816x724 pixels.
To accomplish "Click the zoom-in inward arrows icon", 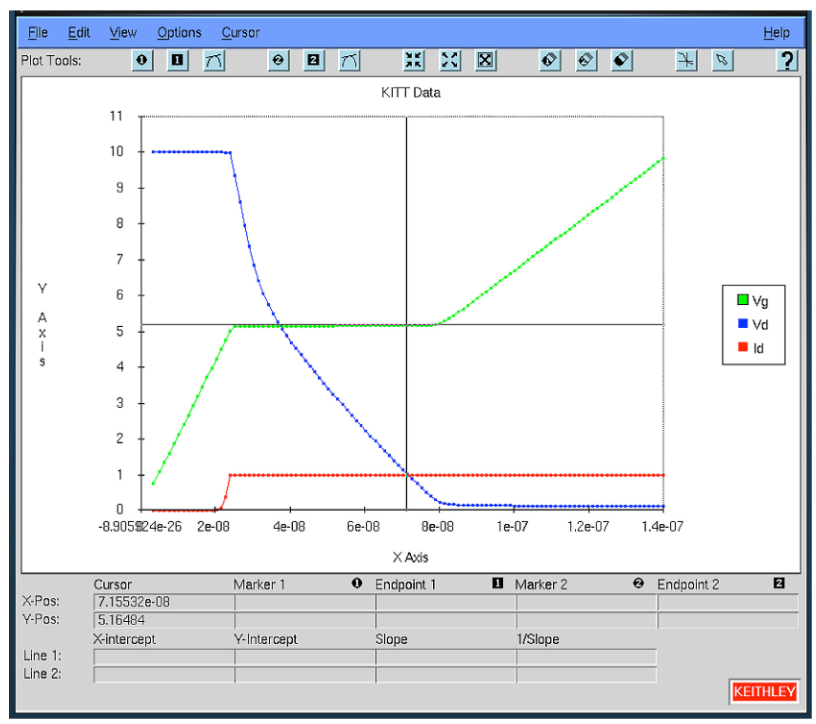I will coord(414,61).
